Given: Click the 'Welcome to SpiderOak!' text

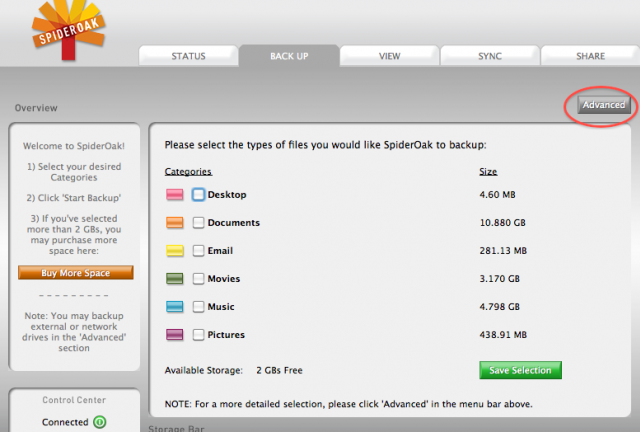Looking at the screenshot, I should 74,146.
